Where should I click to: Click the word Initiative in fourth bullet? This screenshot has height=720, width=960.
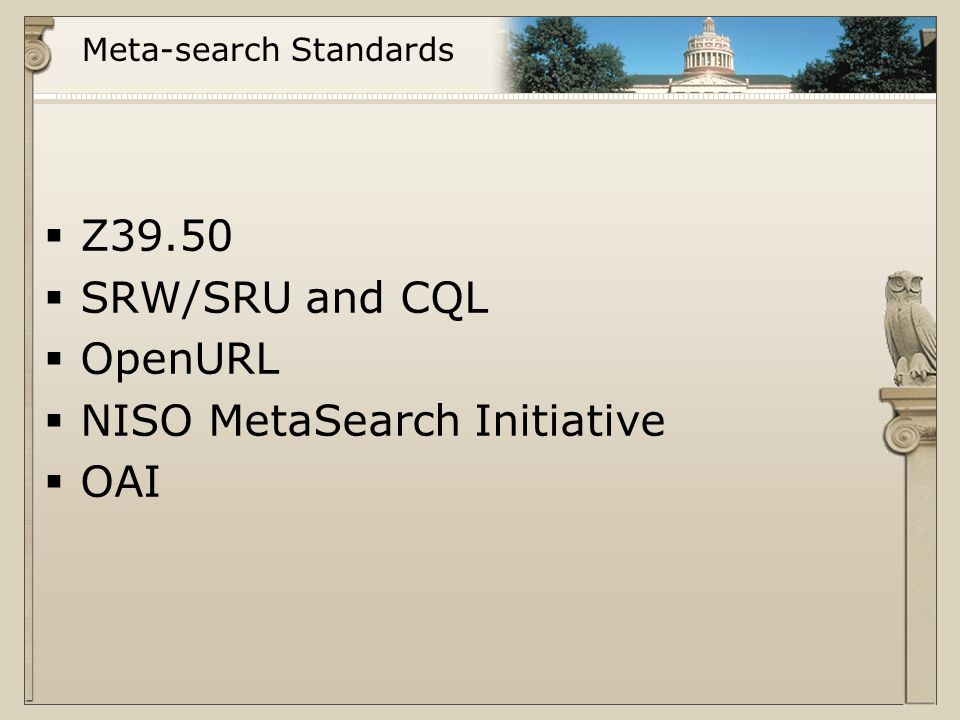point(570,421)
